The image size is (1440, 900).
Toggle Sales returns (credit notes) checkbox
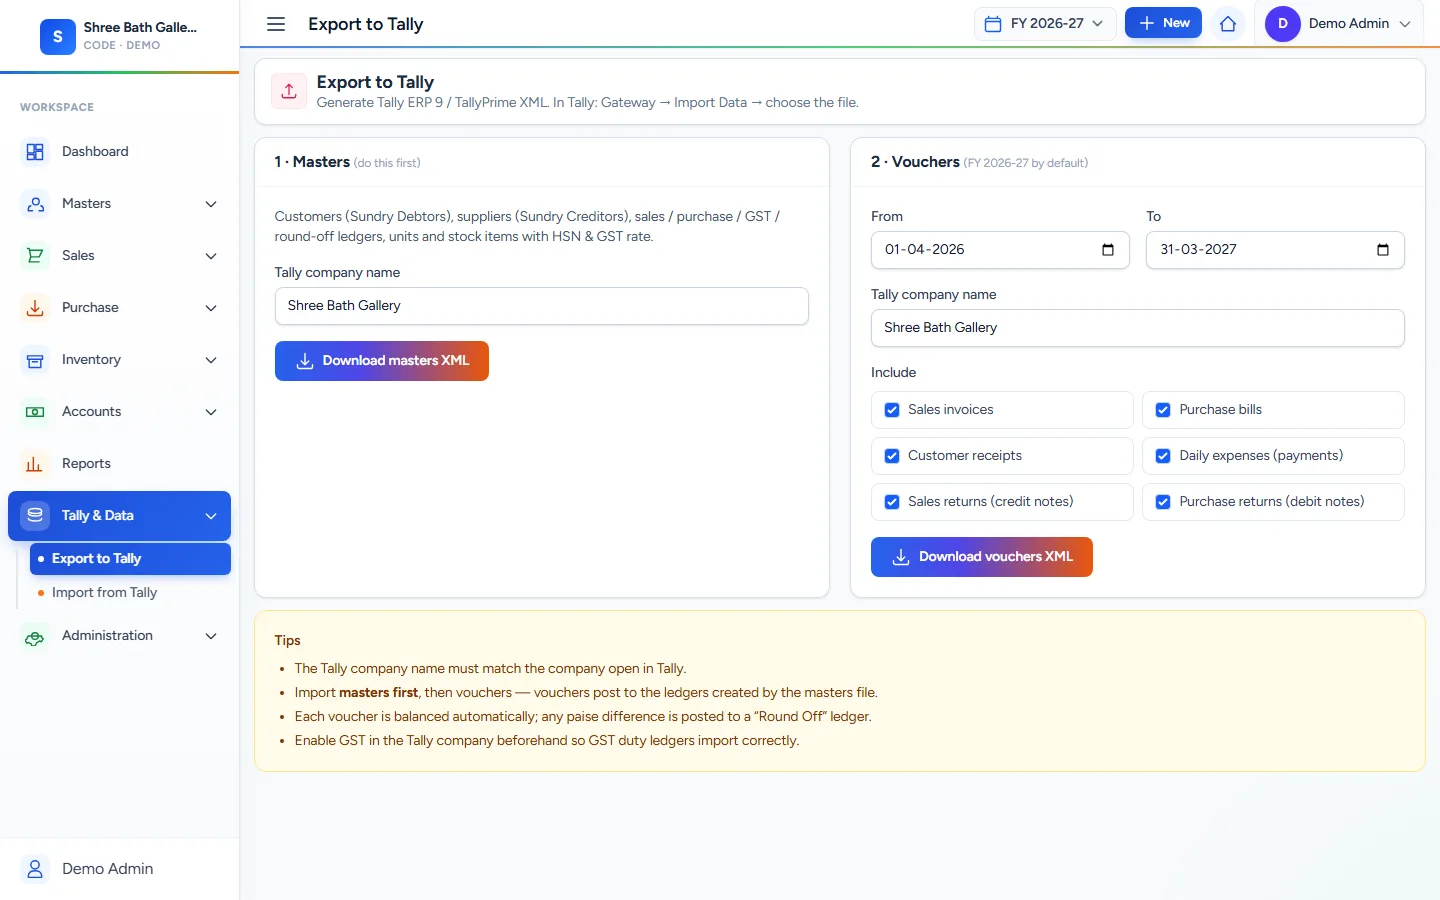pyautogui.click(x=892, y=502)
